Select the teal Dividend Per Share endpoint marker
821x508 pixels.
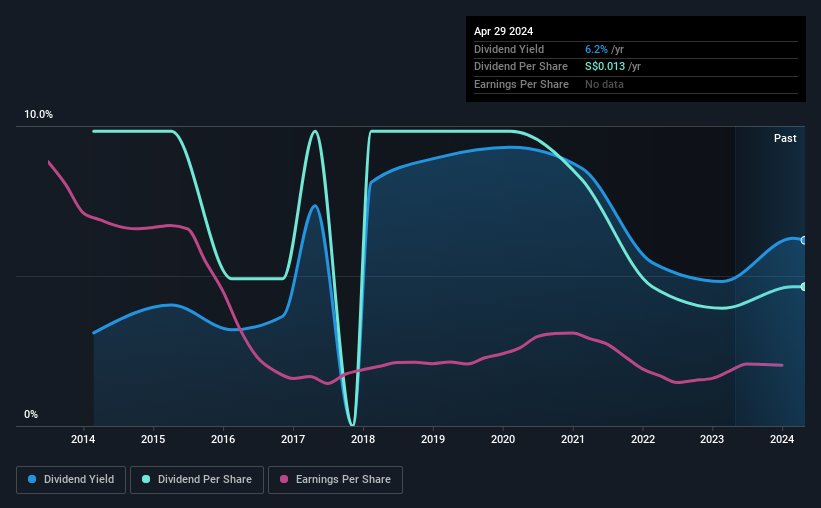(804, 286)
